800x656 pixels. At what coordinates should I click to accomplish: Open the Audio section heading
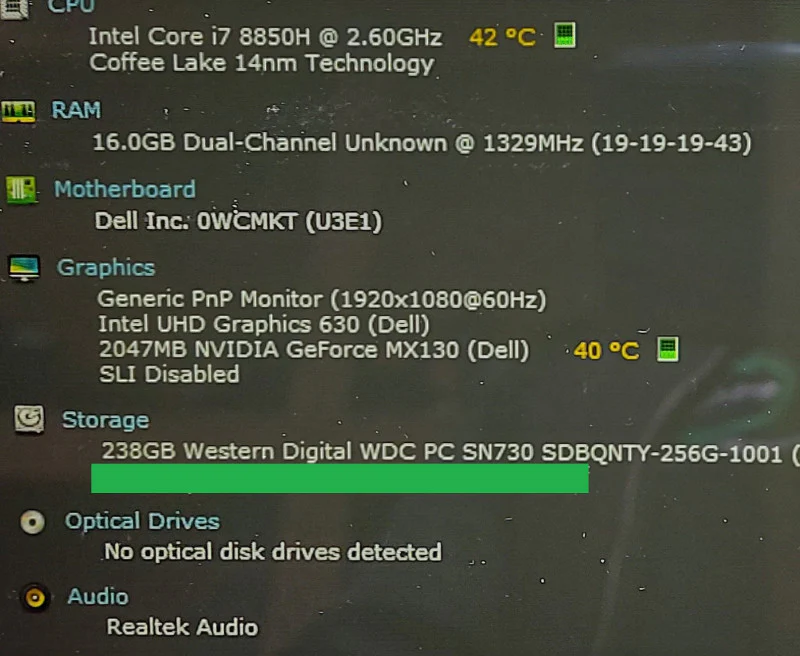point(98,597)
